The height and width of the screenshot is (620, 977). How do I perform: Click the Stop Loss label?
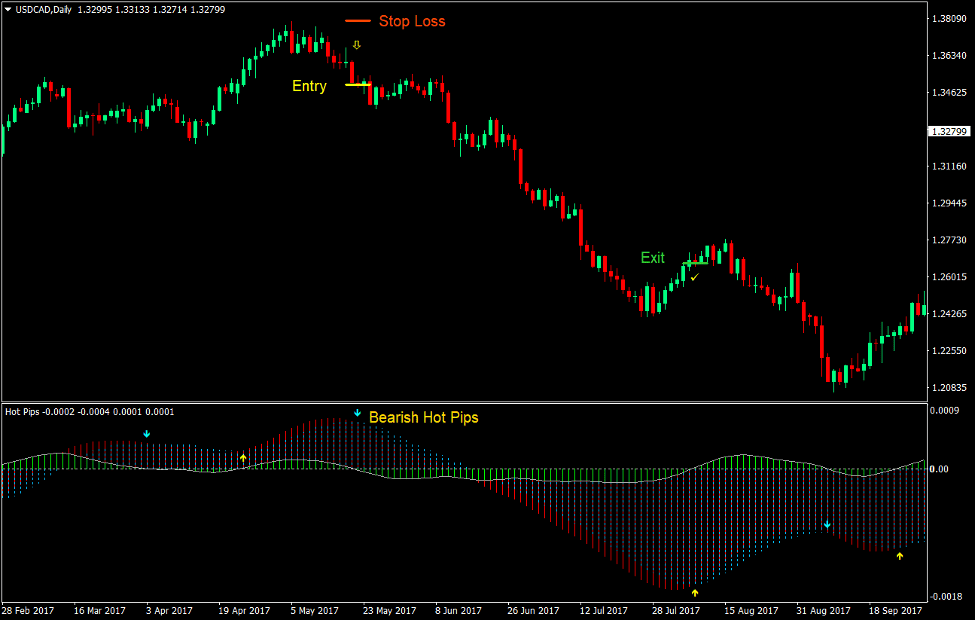(x=412, y=21)
